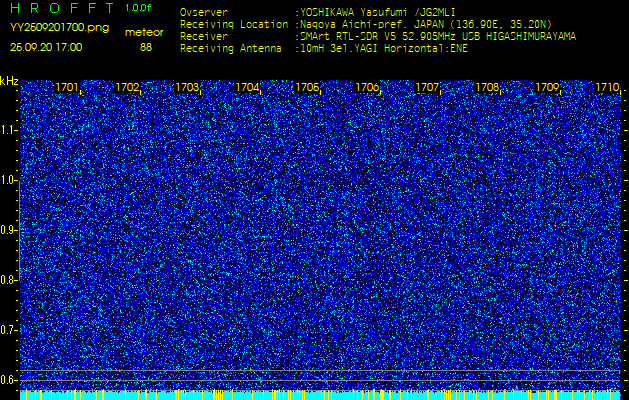Click the 1.0 frequency axis label
Viewport: 629px width, 400px height.
tap(9, 180)
